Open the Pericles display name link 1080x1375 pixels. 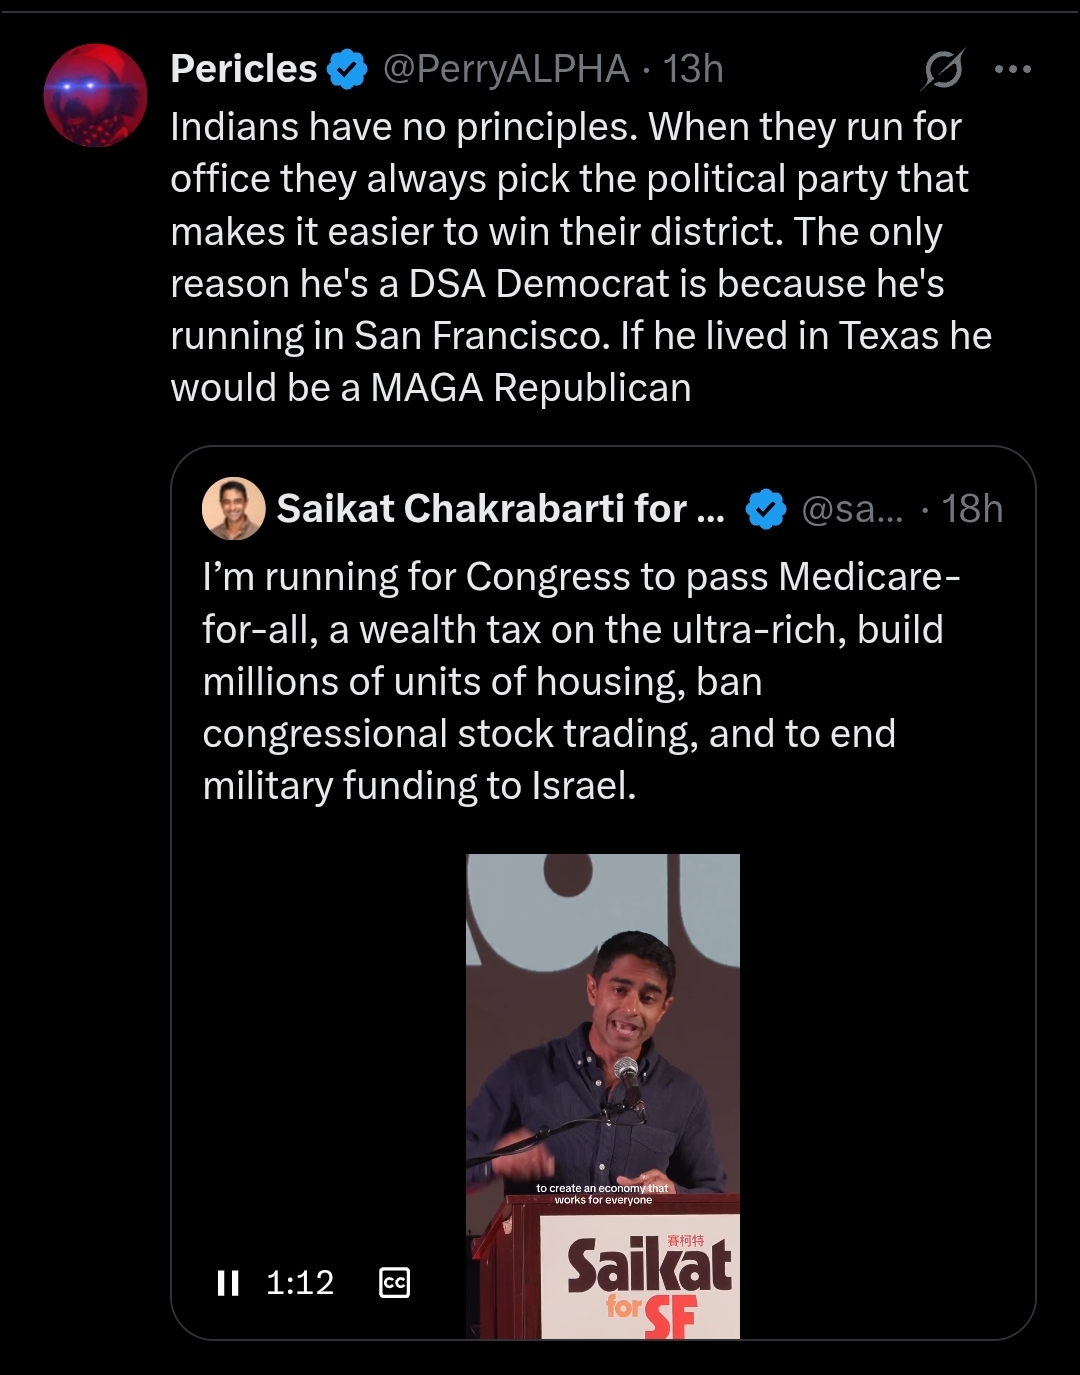click(243, 69)
